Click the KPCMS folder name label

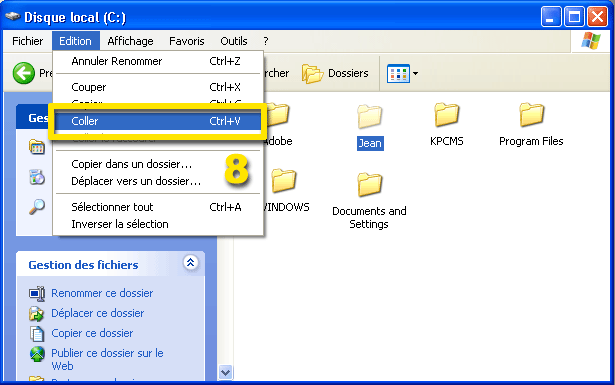[447, 141]
